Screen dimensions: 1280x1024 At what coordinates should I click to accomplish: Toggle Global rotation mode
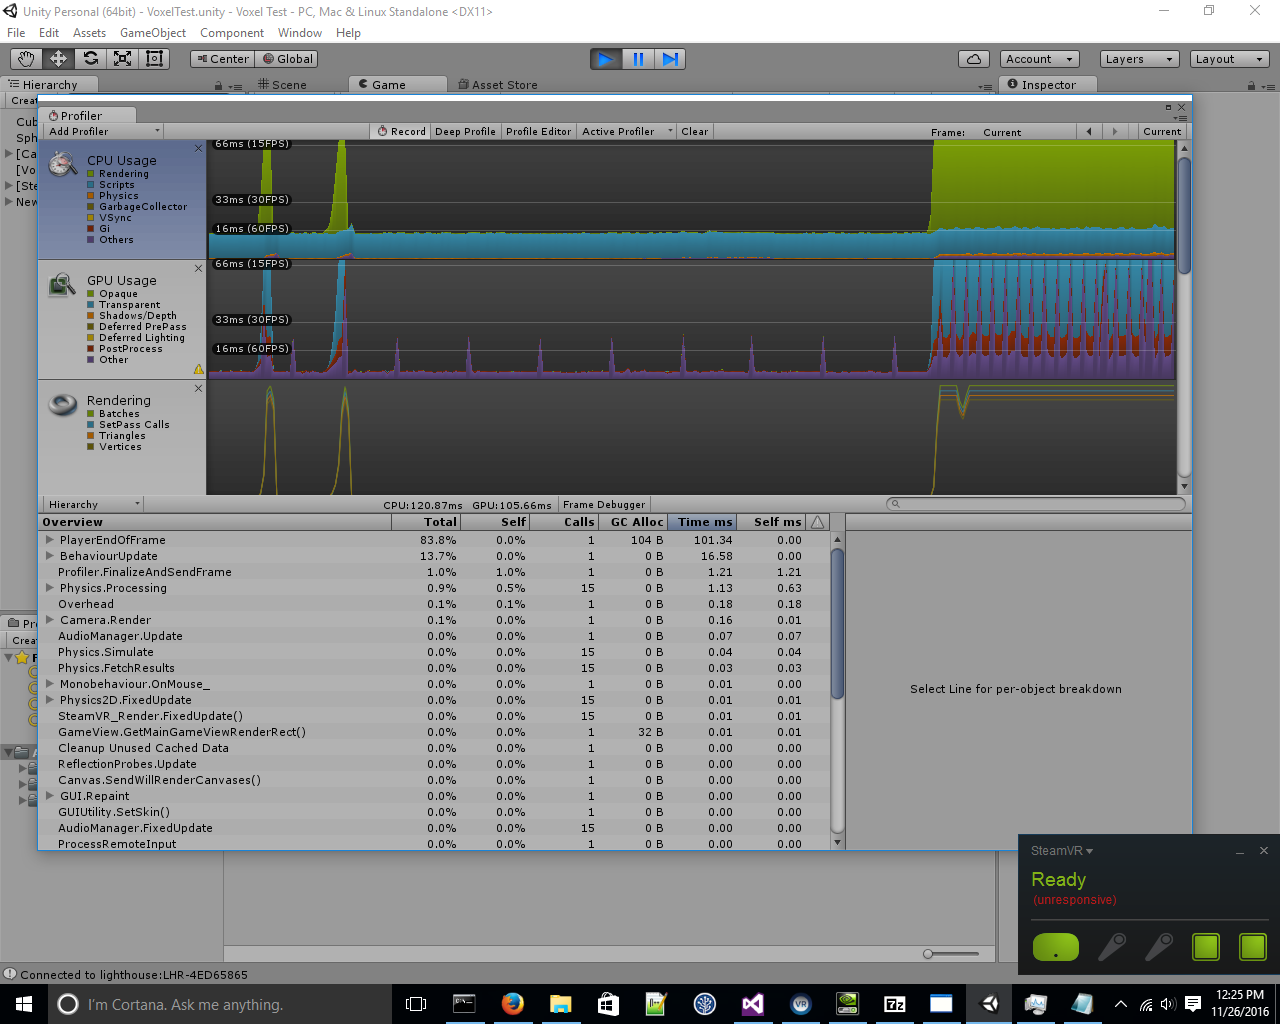(x=286, y=59)
